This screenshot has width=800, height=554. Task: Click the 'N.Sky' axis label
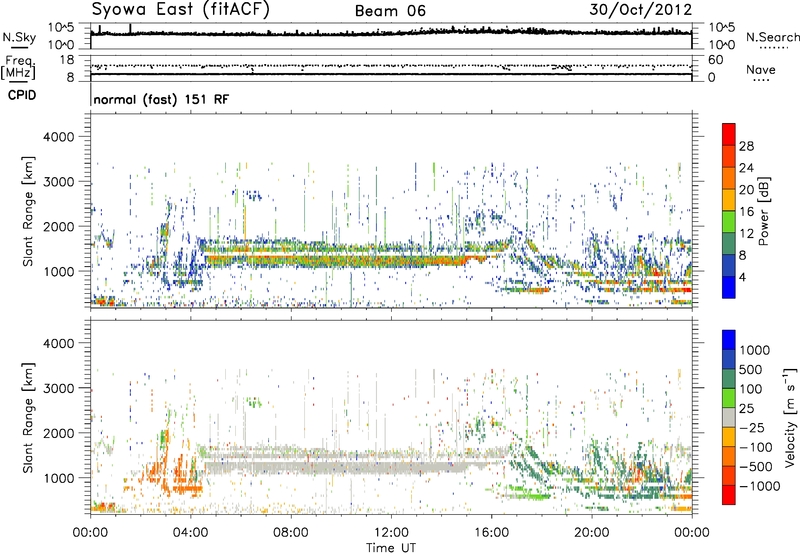tap(19, 37)
